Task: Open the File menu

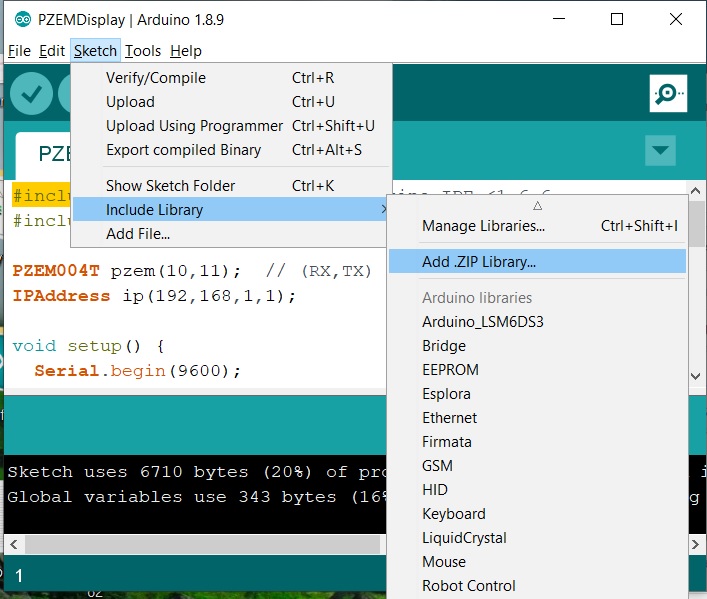Action: point(19,51)
